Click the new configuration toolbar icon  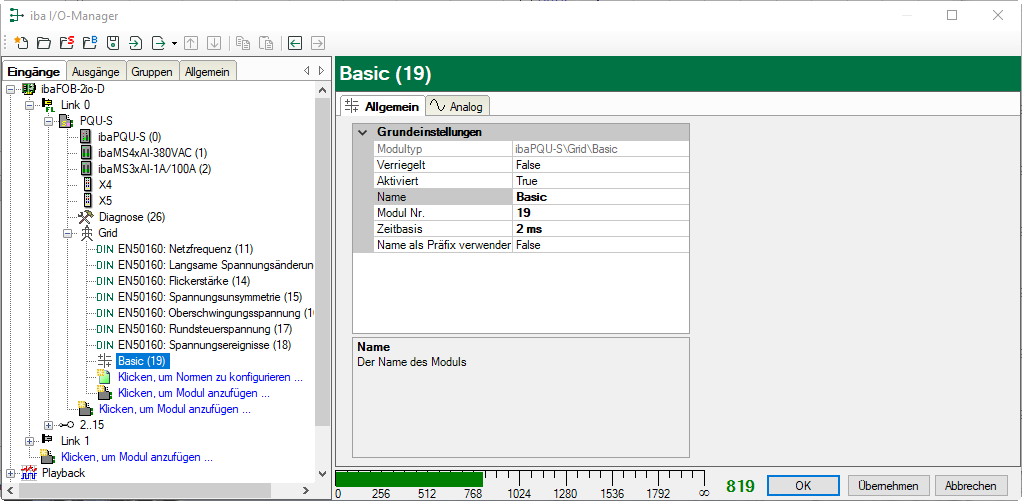20,43
